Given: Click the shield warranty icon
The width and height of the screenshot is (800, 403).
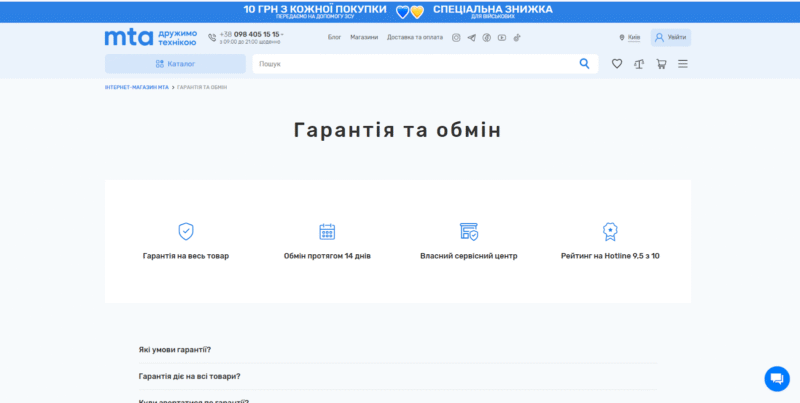Looking at the screenshot, I should point(186,231).
